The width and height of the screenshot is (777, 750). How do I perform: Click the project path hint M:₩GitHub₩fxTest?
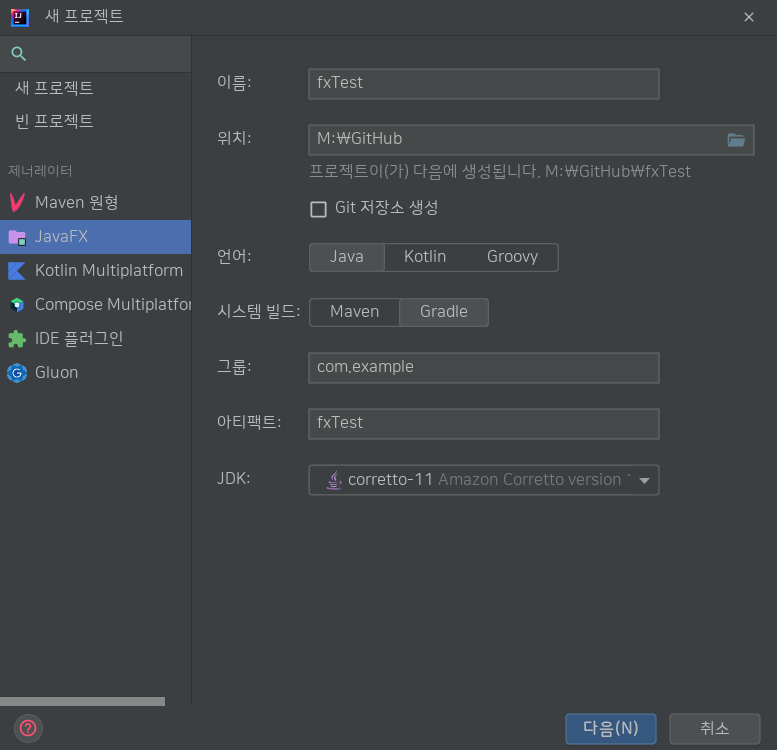[x=617, y=172]
